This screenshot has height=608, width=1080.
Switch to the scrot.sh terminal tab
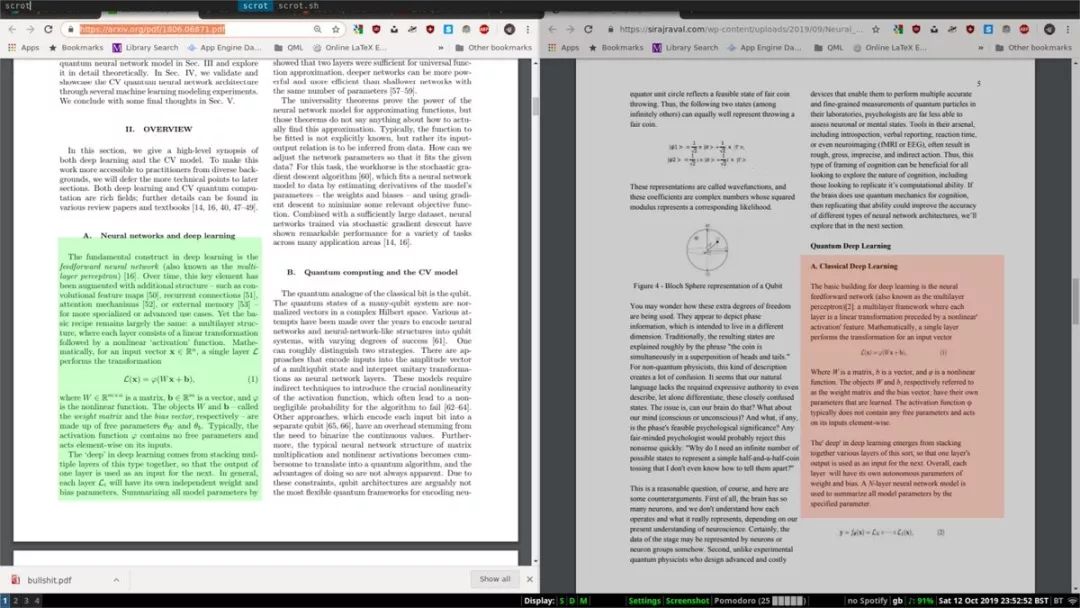coord(298,6)
